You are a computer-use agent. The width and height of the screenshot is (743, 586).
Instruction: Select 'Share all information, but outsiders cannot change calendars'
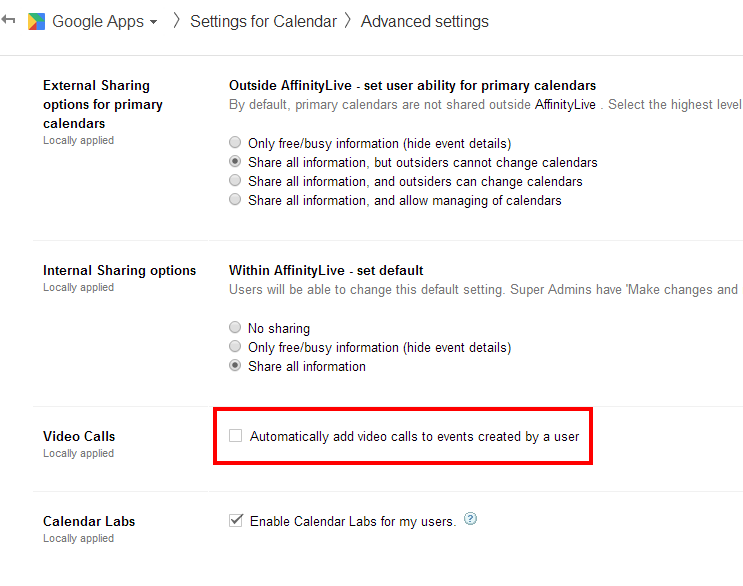pos(235,162)
